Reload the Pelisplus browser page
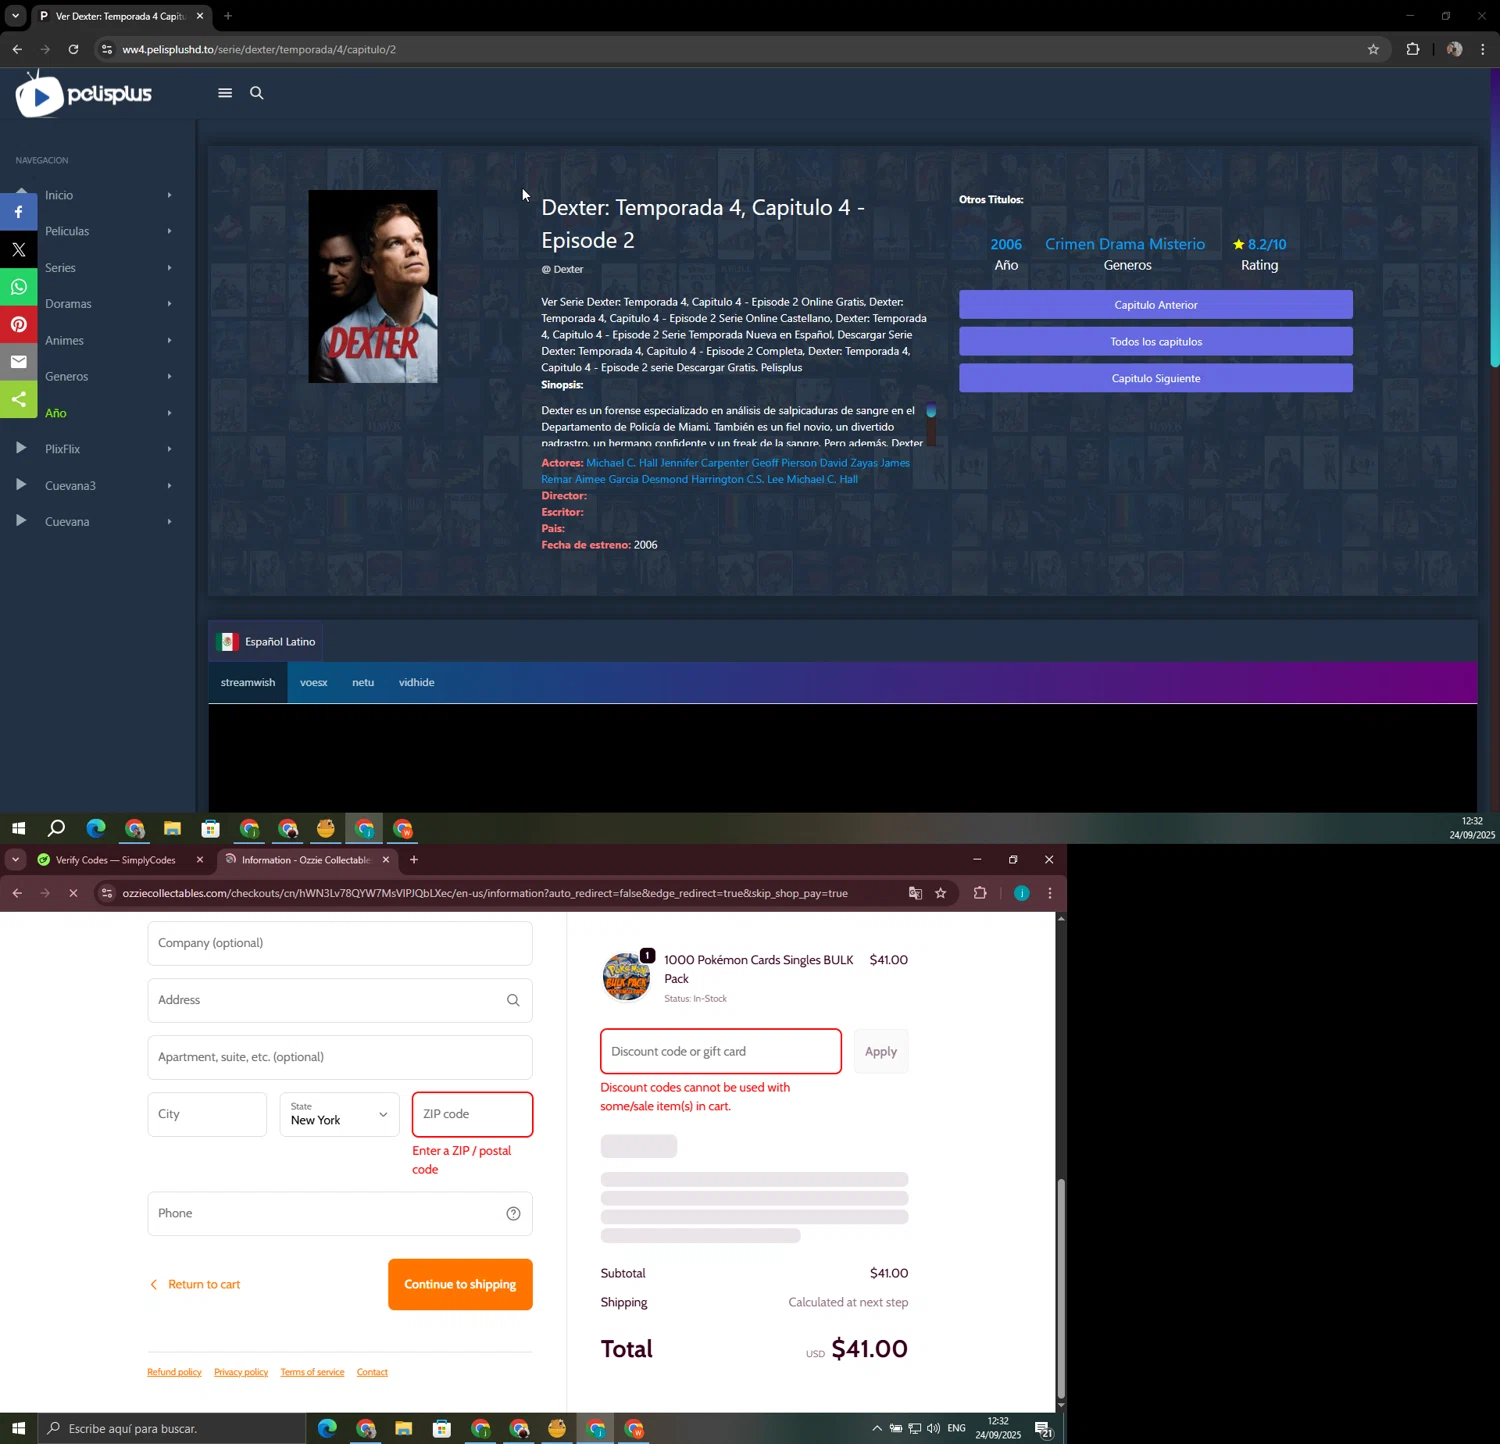Screen dimensions: 1500x1444 [73, 49]
